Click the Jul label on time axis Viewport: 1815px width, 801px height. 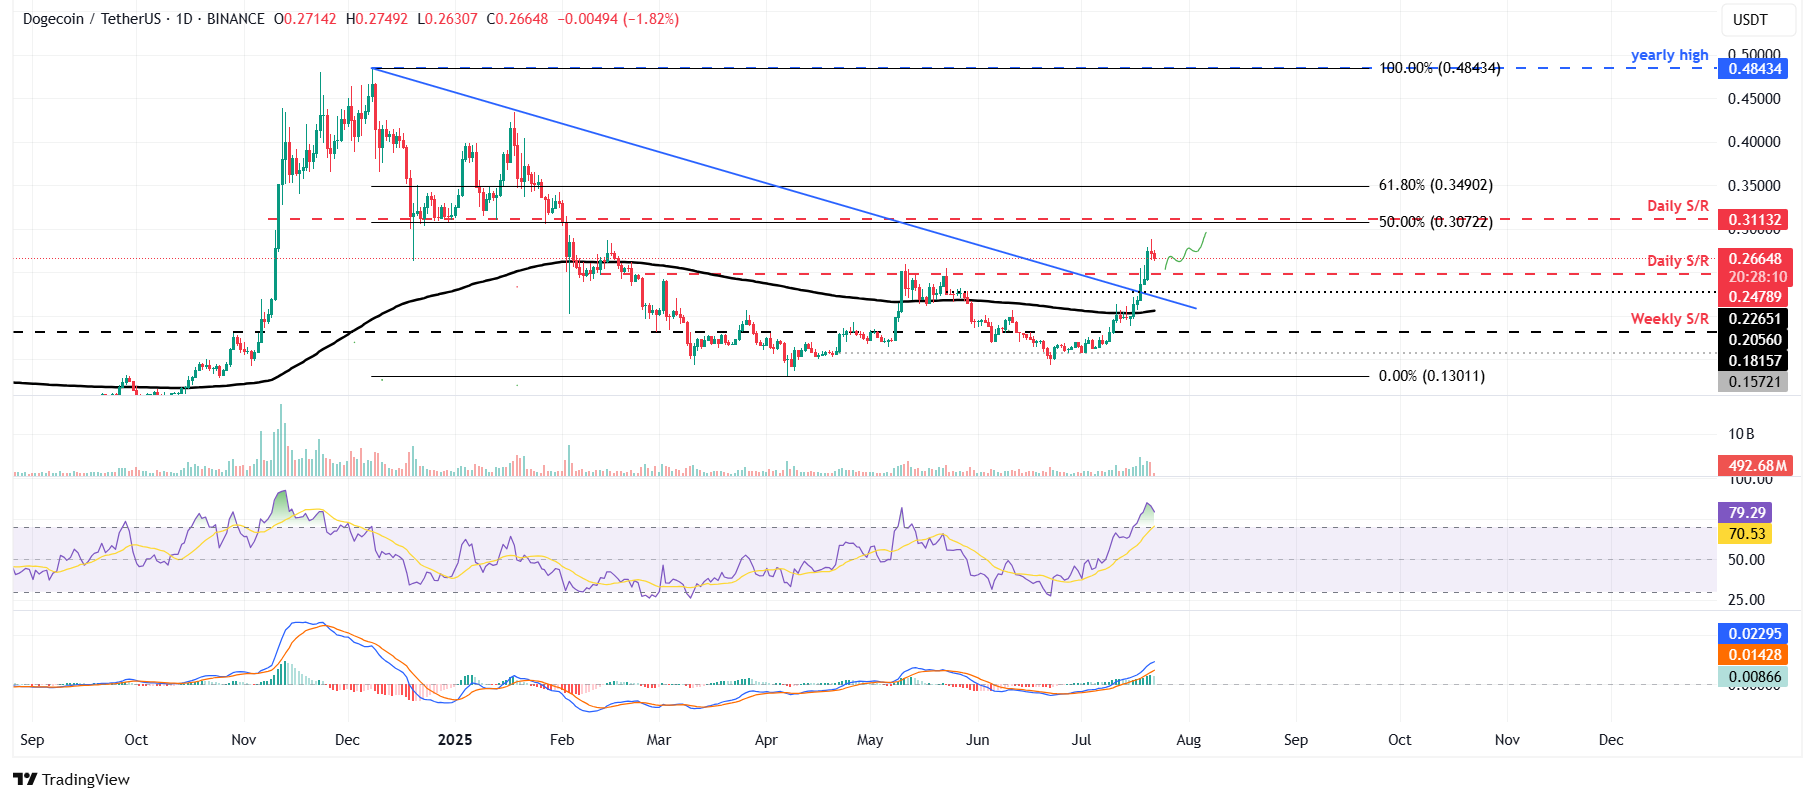point(1081,740)
